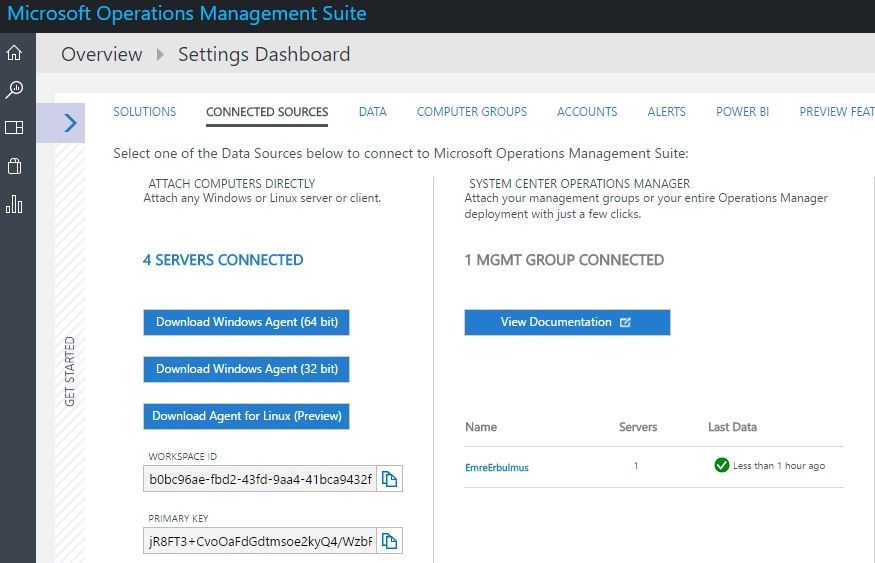The height and width of the screenshot is (563, 875).
Task: Click the Servers column header
Action: click(638, 427)
